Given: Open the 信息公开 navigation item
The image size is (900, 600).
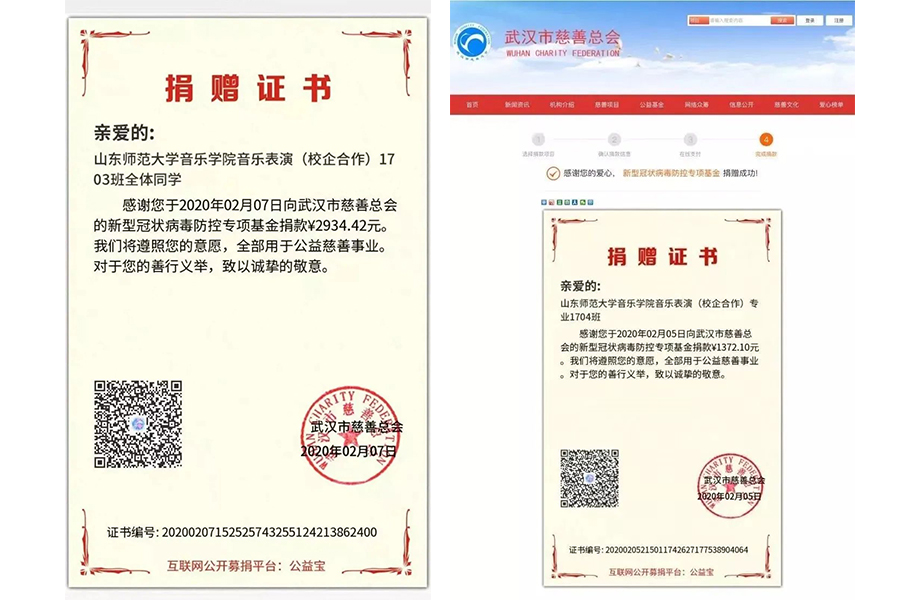Looking at the screenshot, I should [x=741, y=105].
